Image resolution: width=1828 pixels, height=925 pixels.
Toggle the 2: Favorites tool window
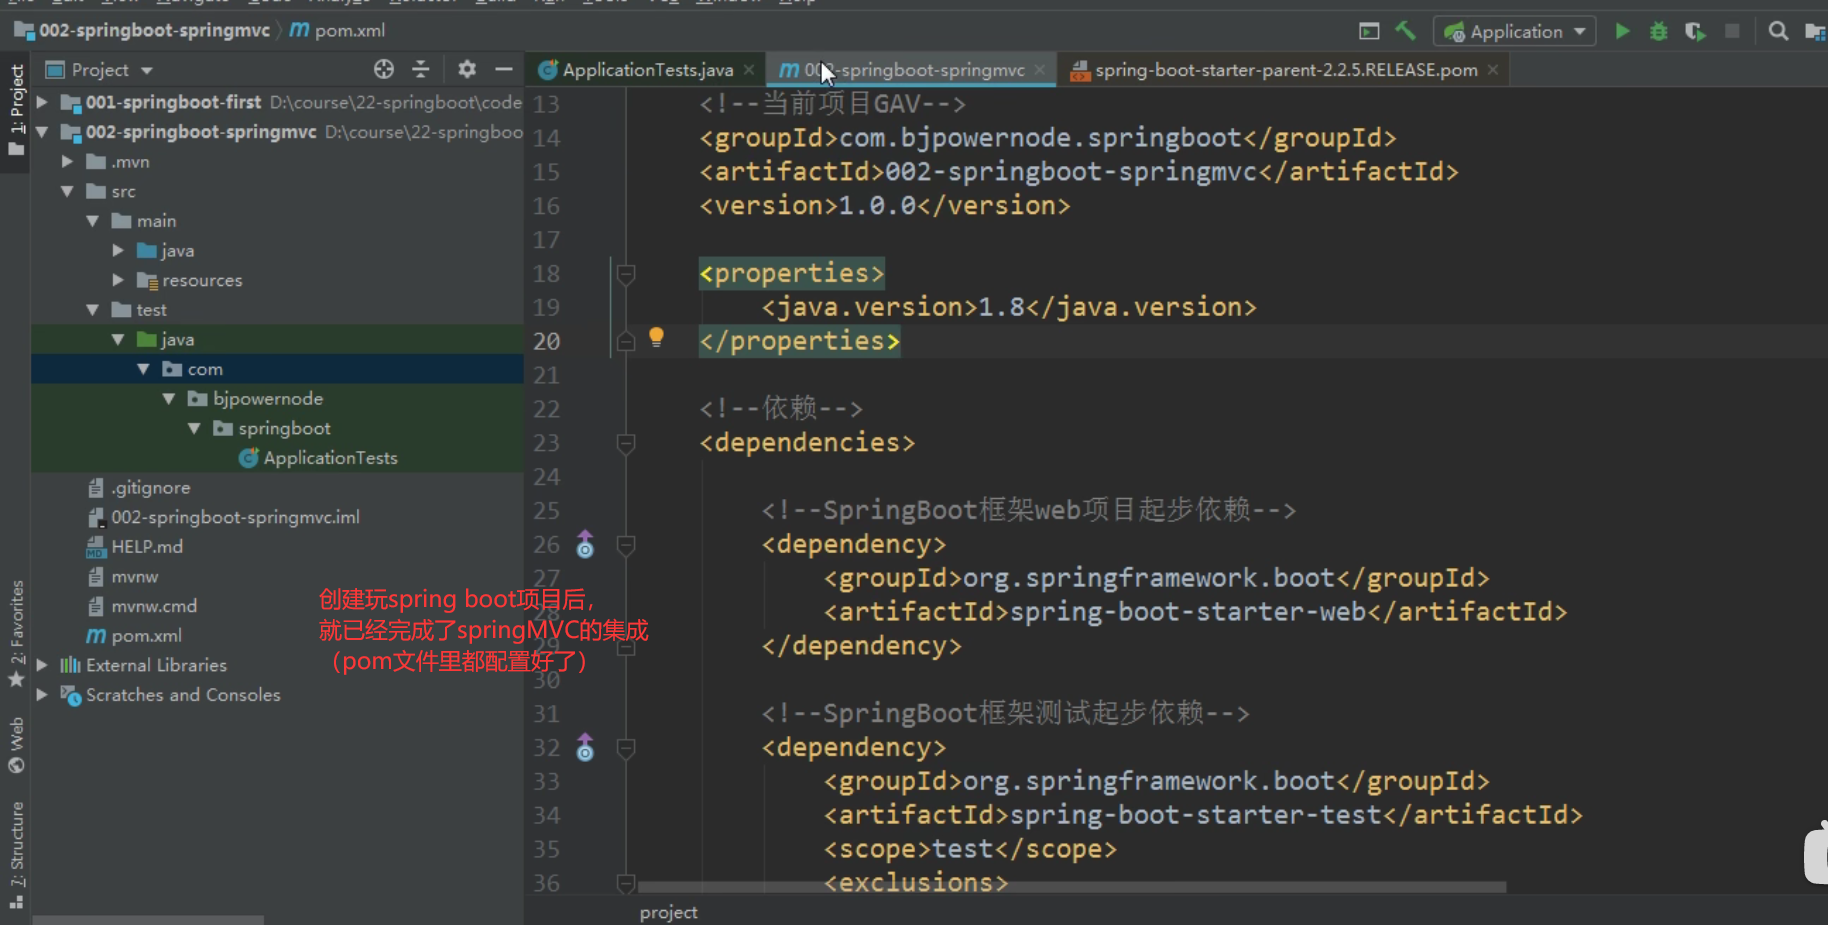pyautogui.click(x=16, y=634)
